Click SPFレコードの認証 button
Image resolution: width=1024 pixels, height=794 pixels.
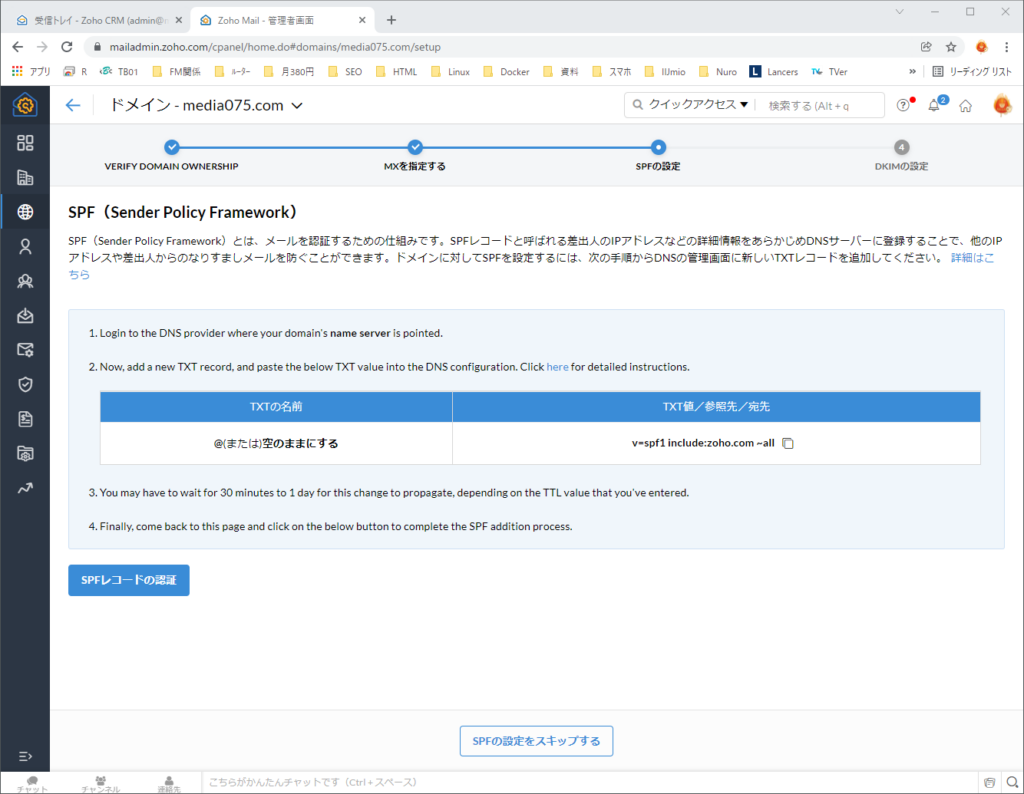pos(129,580)
